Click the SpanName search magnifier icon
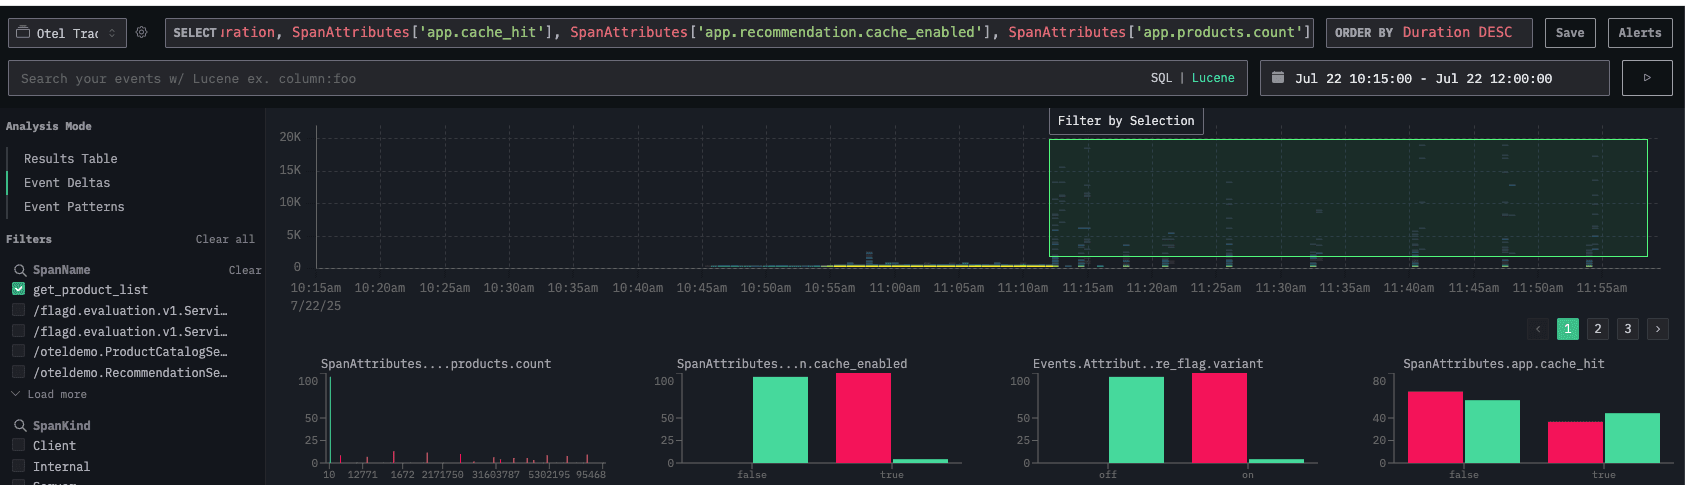The width and height of the screenshot is (1685, 485). tap(20, 270)
